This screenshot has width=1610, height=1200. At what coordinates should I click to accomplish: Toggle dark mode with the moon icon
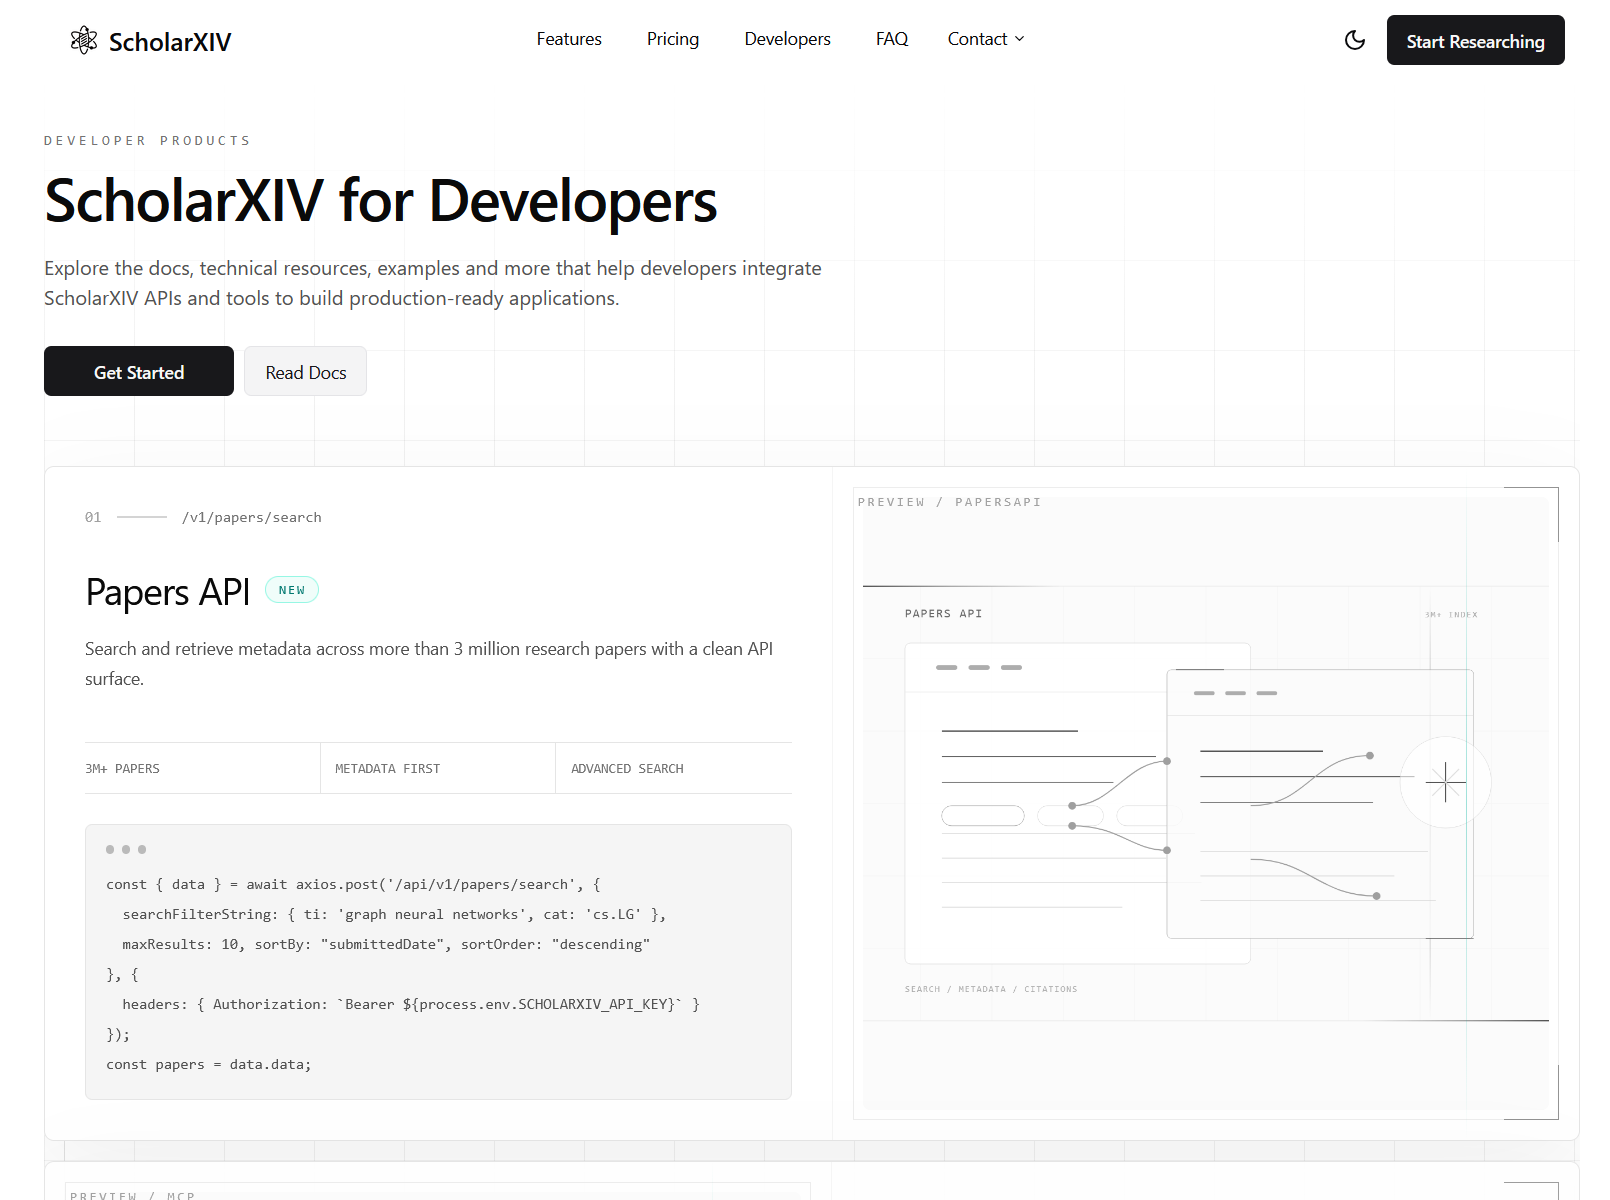pyautogui.click(x=1355, y=40)
